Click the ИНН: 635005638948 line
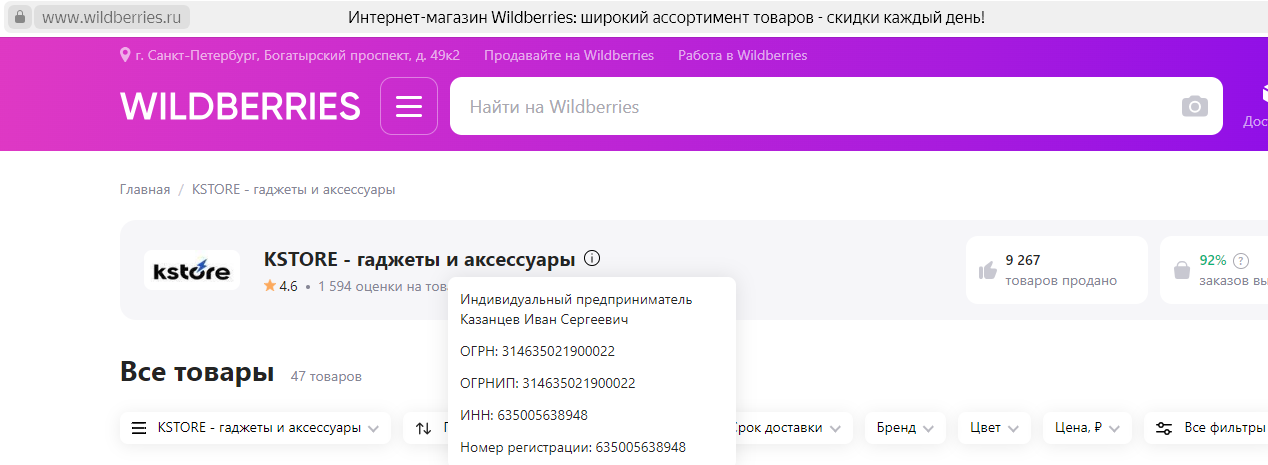Screen dimensions: 1268x465 [x=524, y=415]
